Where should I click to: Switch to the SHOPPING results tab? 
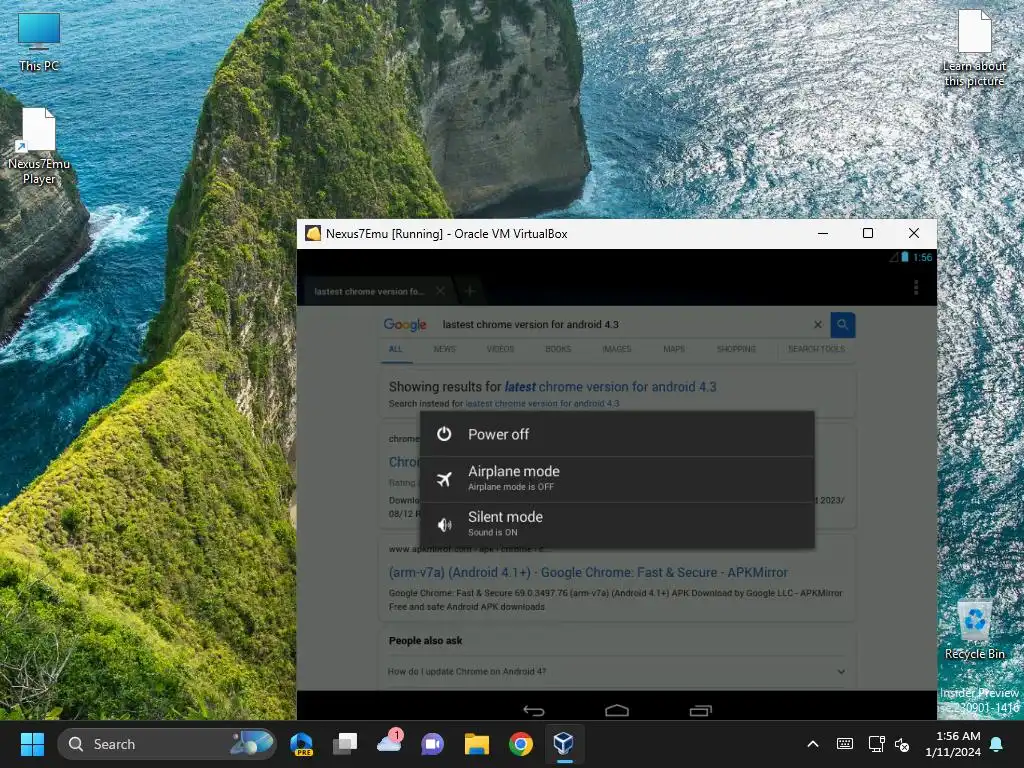[736, 349]
